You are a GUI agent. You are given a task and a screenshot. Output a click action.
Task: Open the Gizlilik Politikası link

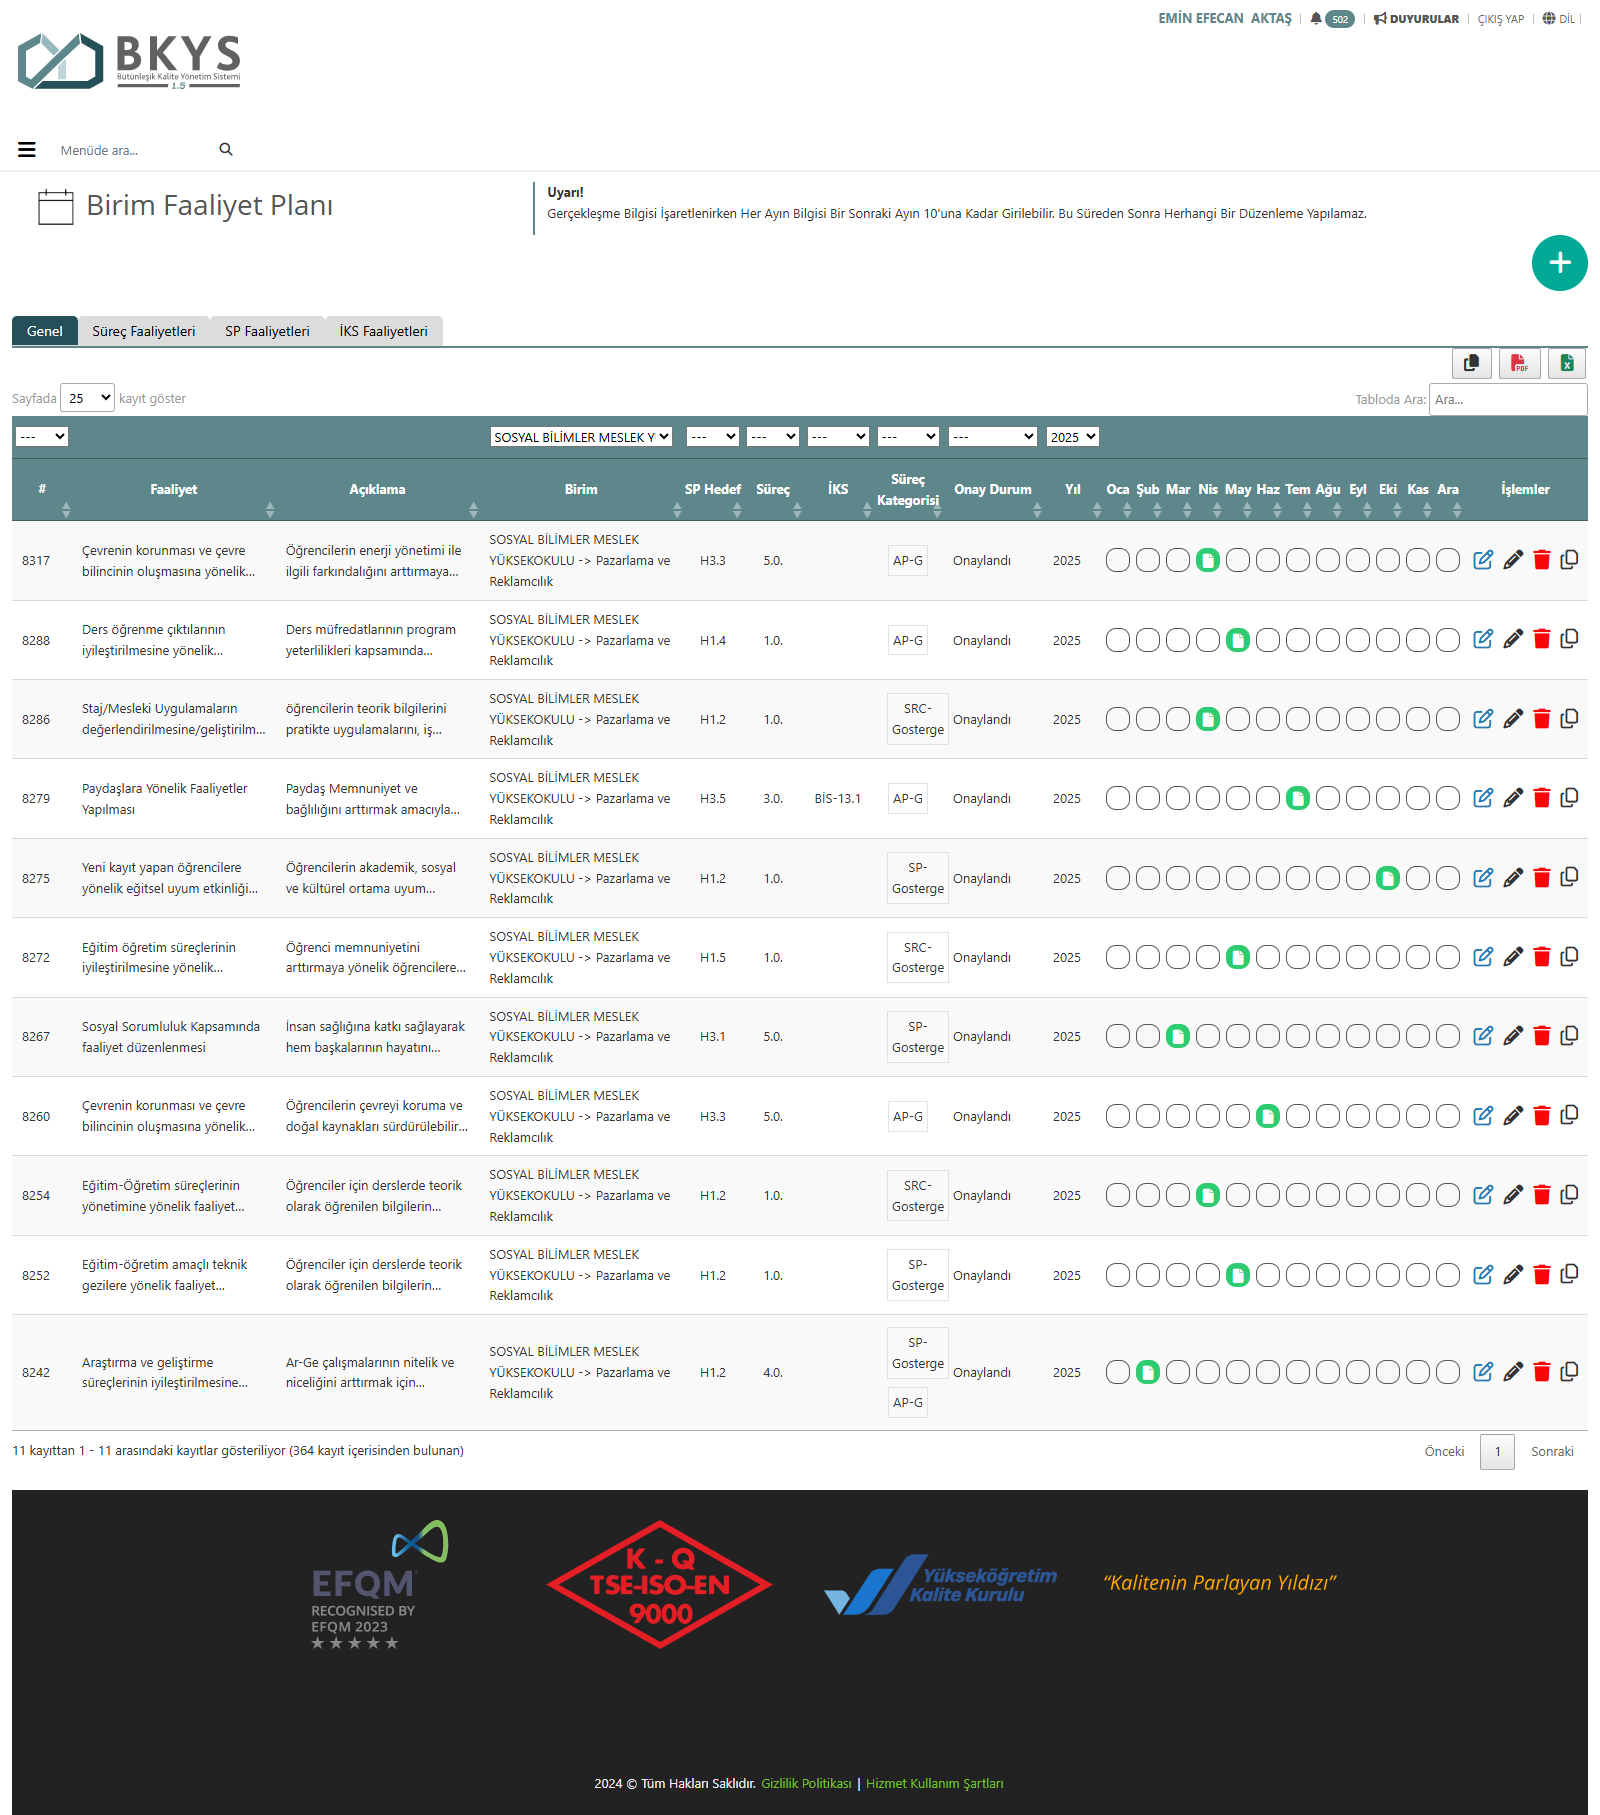click(806, 1783)
